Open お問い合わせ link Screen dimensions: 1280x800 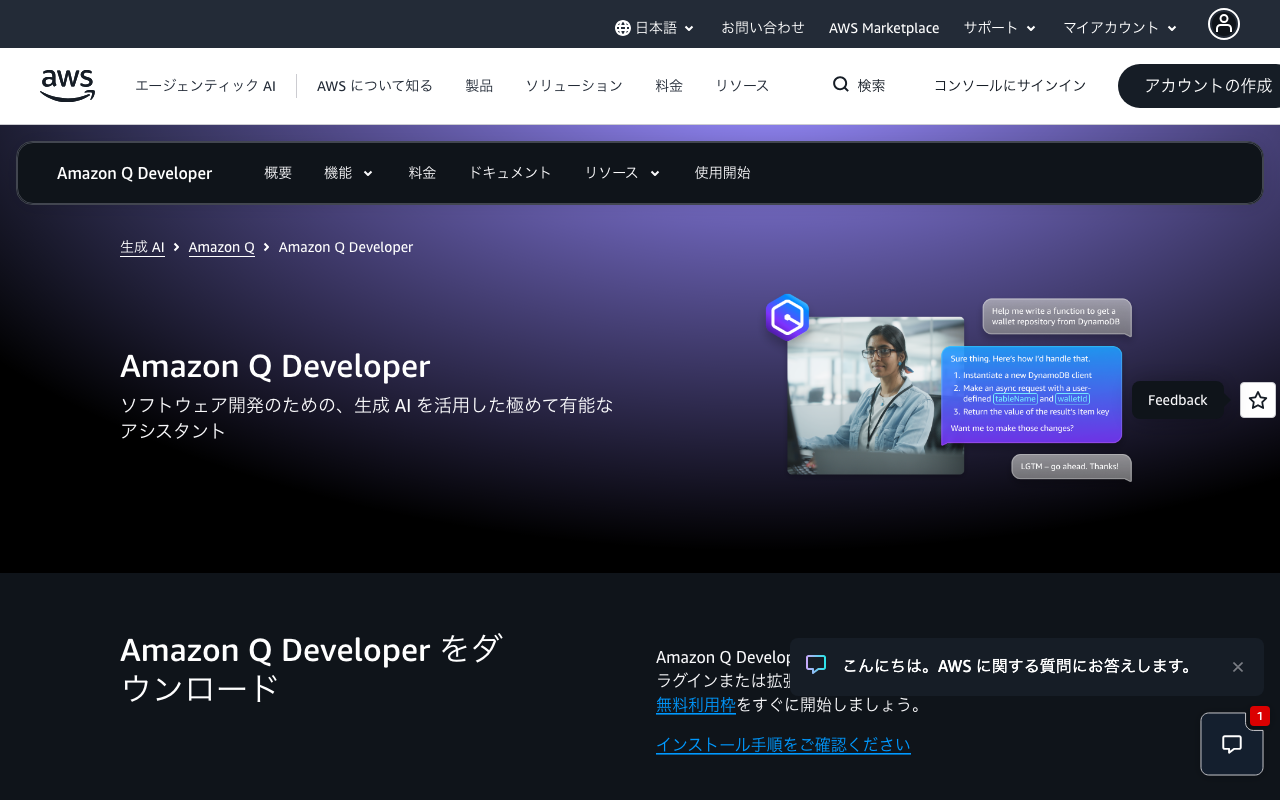pyautogui.click(x=763, y=28)
